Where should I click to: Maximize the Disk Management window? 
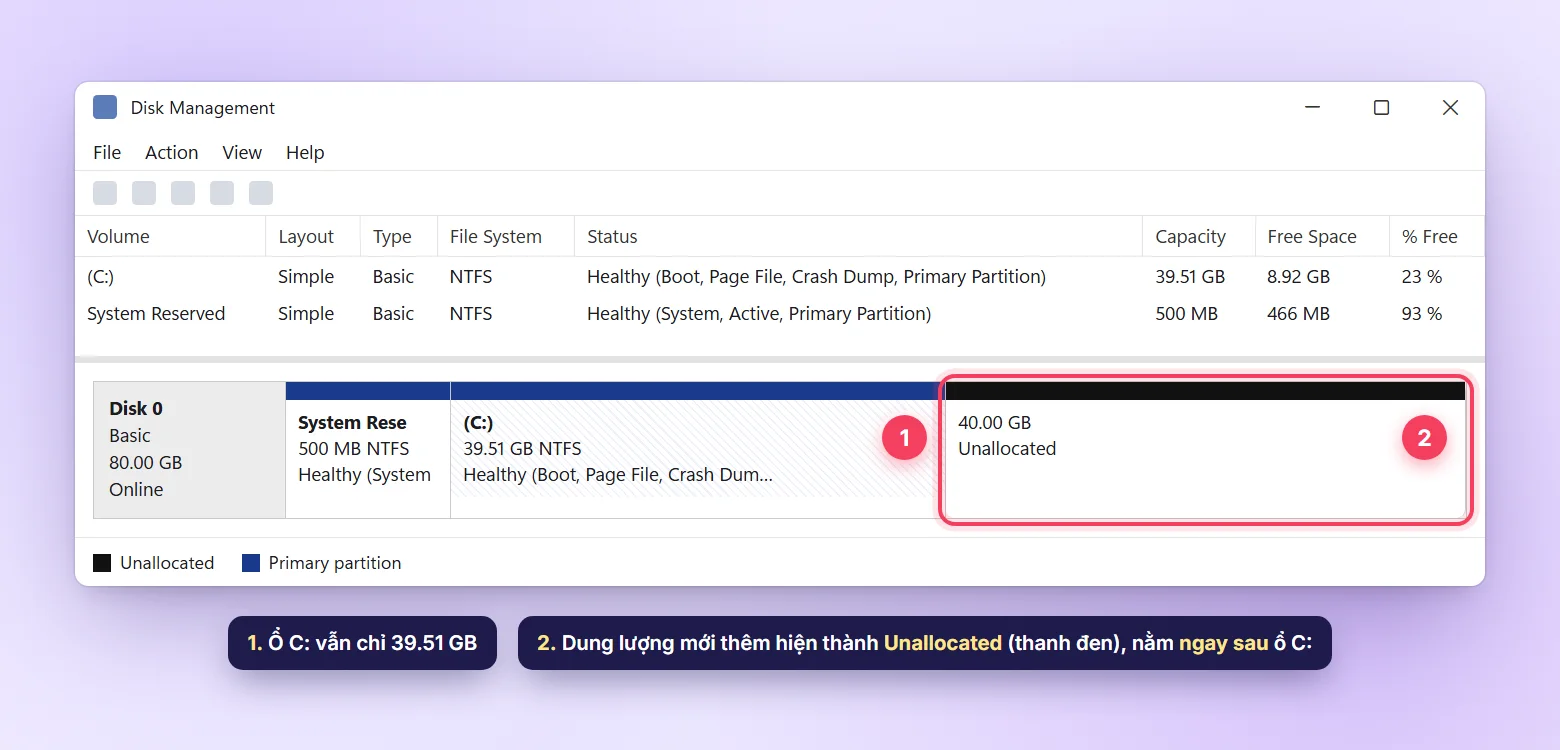pyautogui.click(x=1381, y=107)
